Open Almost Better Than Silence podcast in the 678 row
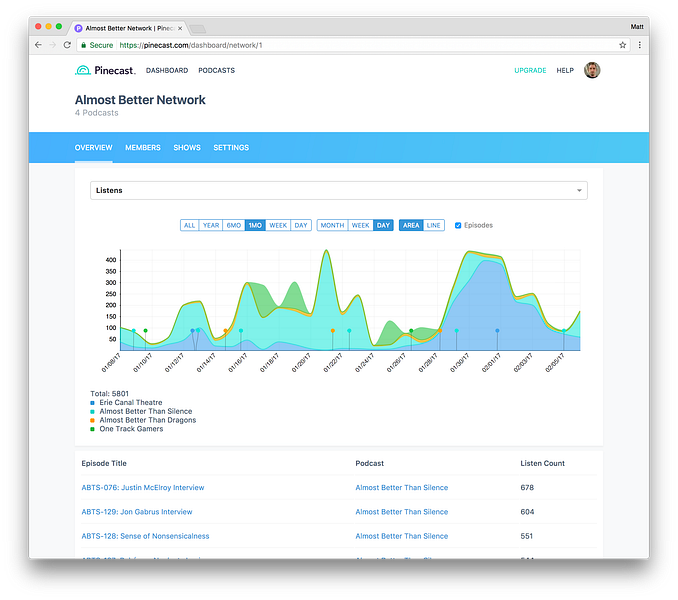 402,488
